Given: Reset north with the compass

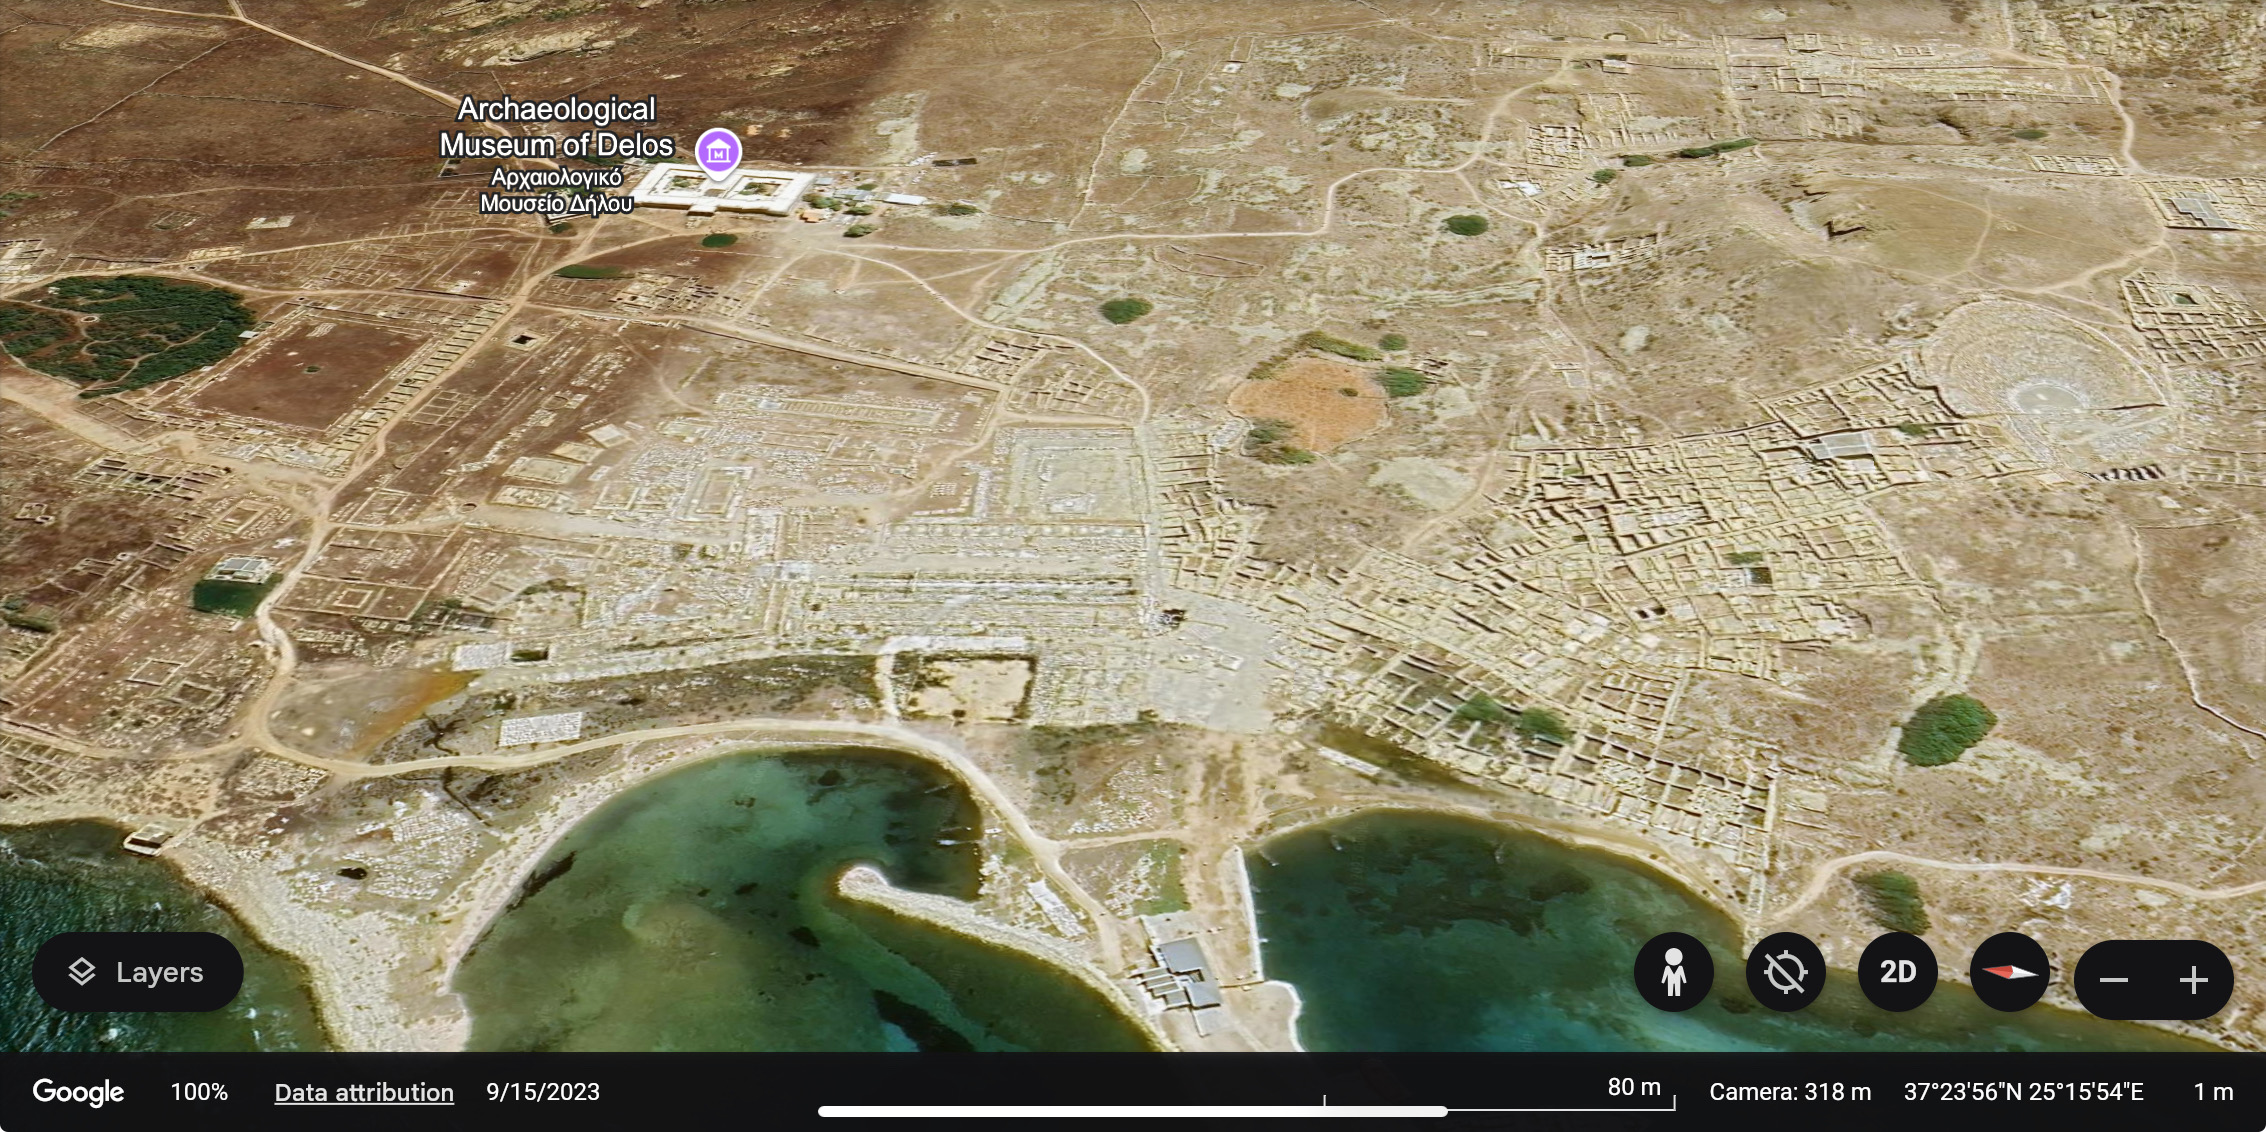Looking at the screenshot, I should click(x=2009, y=972).
